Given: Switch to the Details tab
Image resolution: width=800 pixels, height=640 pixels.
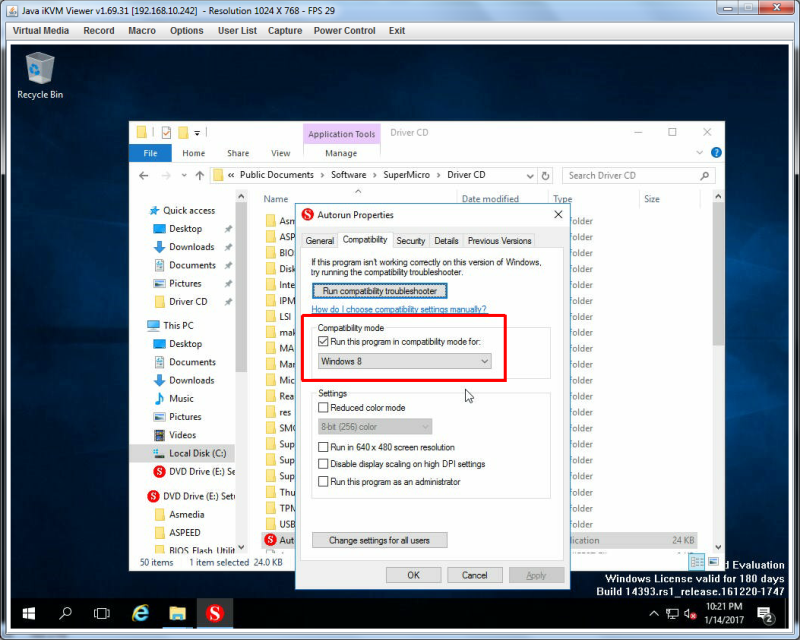Looking at the screenshot, I should pyautogui.click(x=446, y=241).
